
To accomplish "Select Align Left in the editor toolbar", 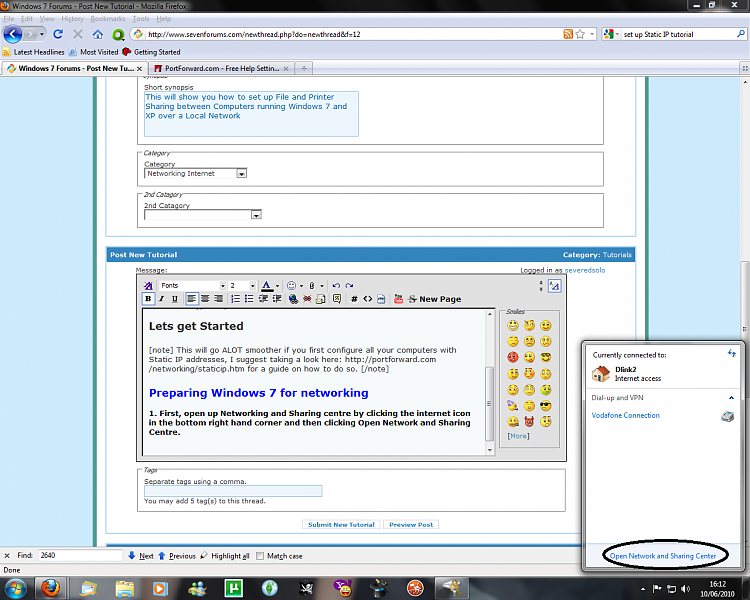I will [191, 299].
